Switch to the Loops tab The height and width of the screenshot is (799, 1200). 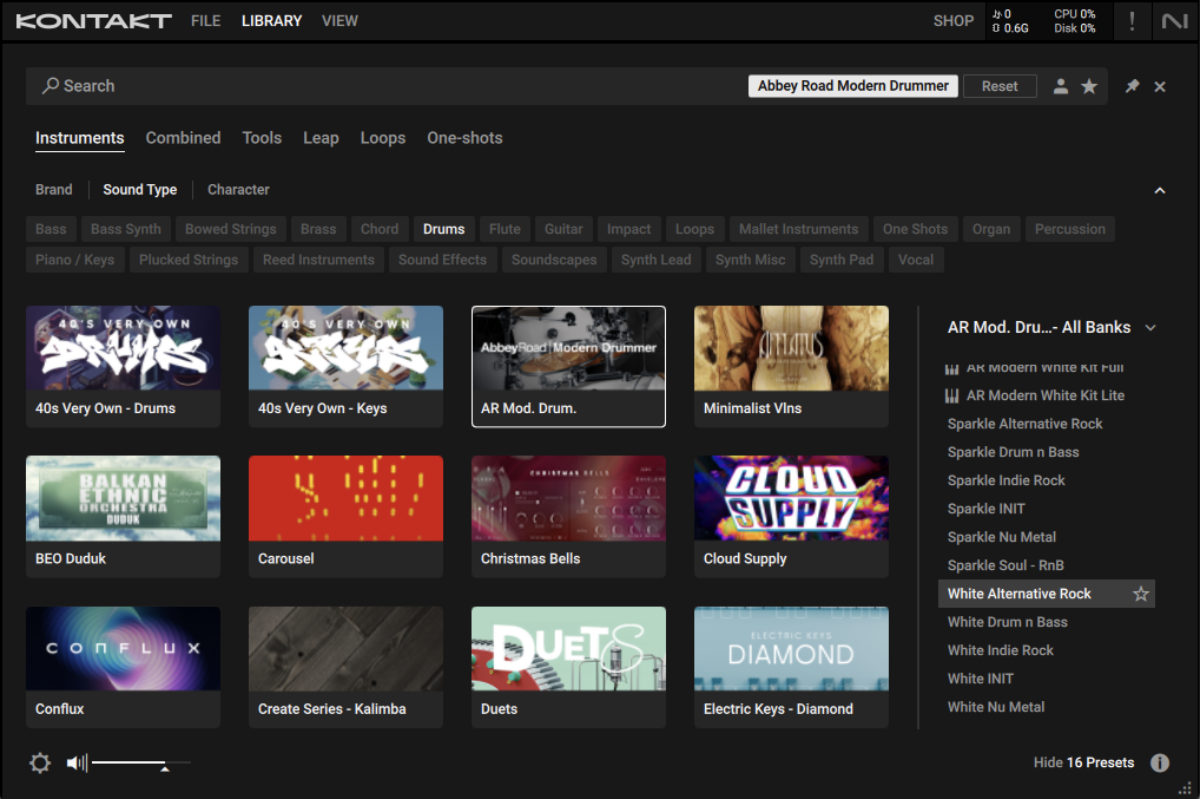(x=383, y=138)
